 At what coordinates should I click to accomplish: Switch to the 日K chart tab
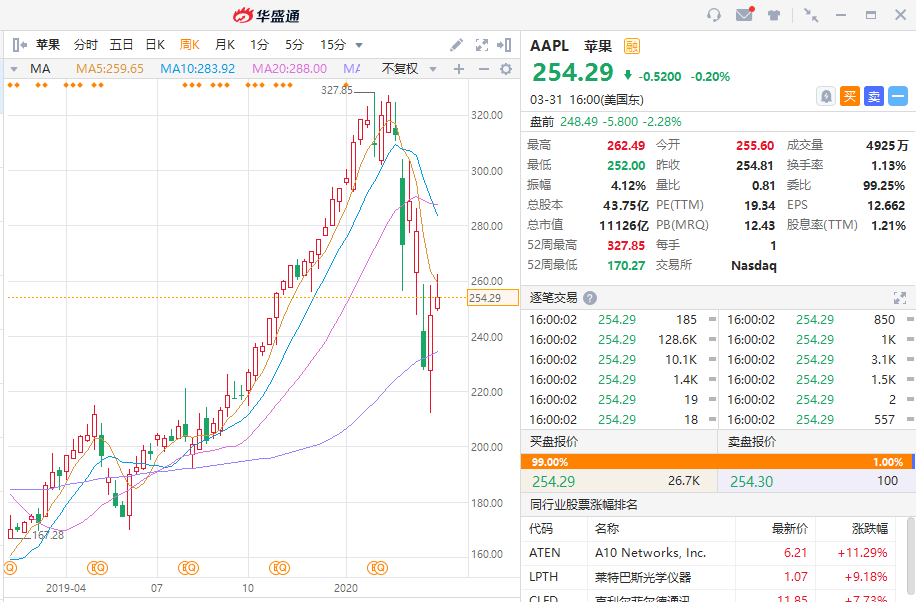[155, 45]
